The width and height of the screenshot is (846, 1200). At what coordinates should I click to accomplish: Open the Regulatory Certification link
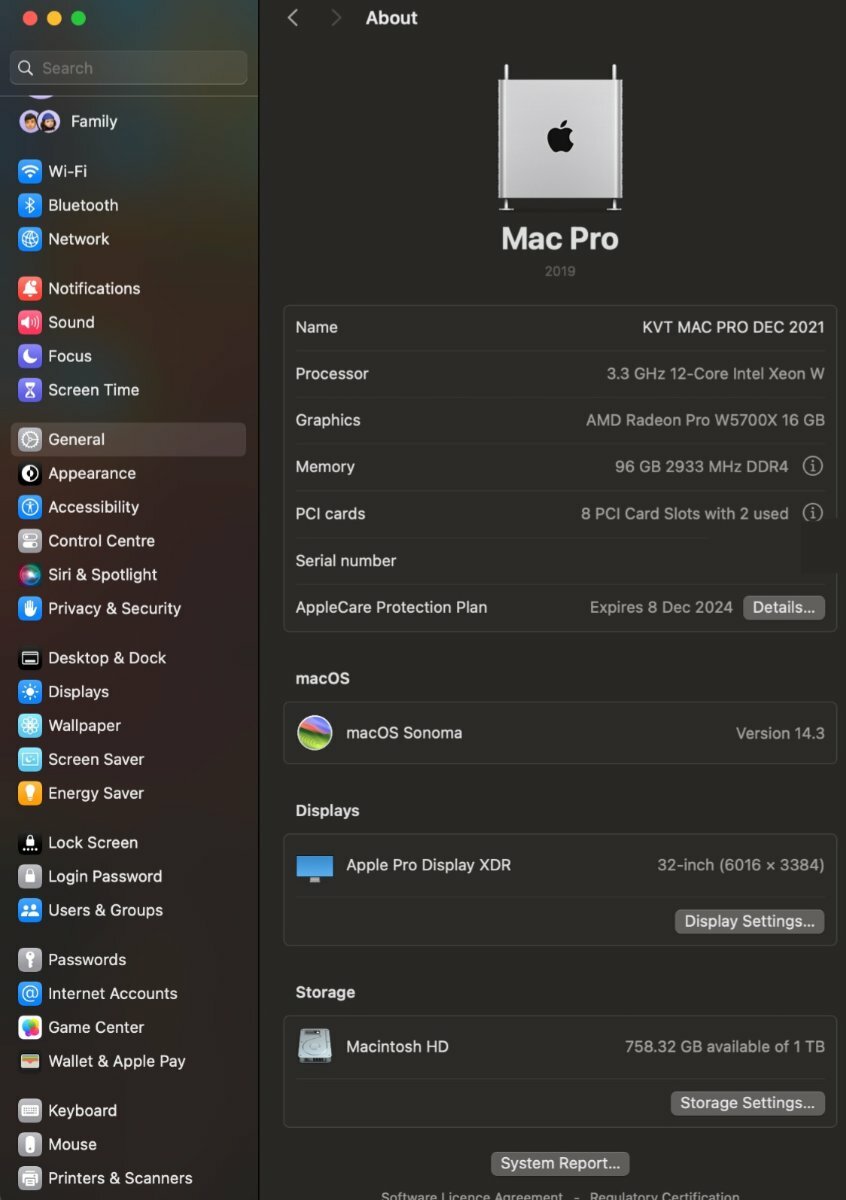pos(664,1196)
